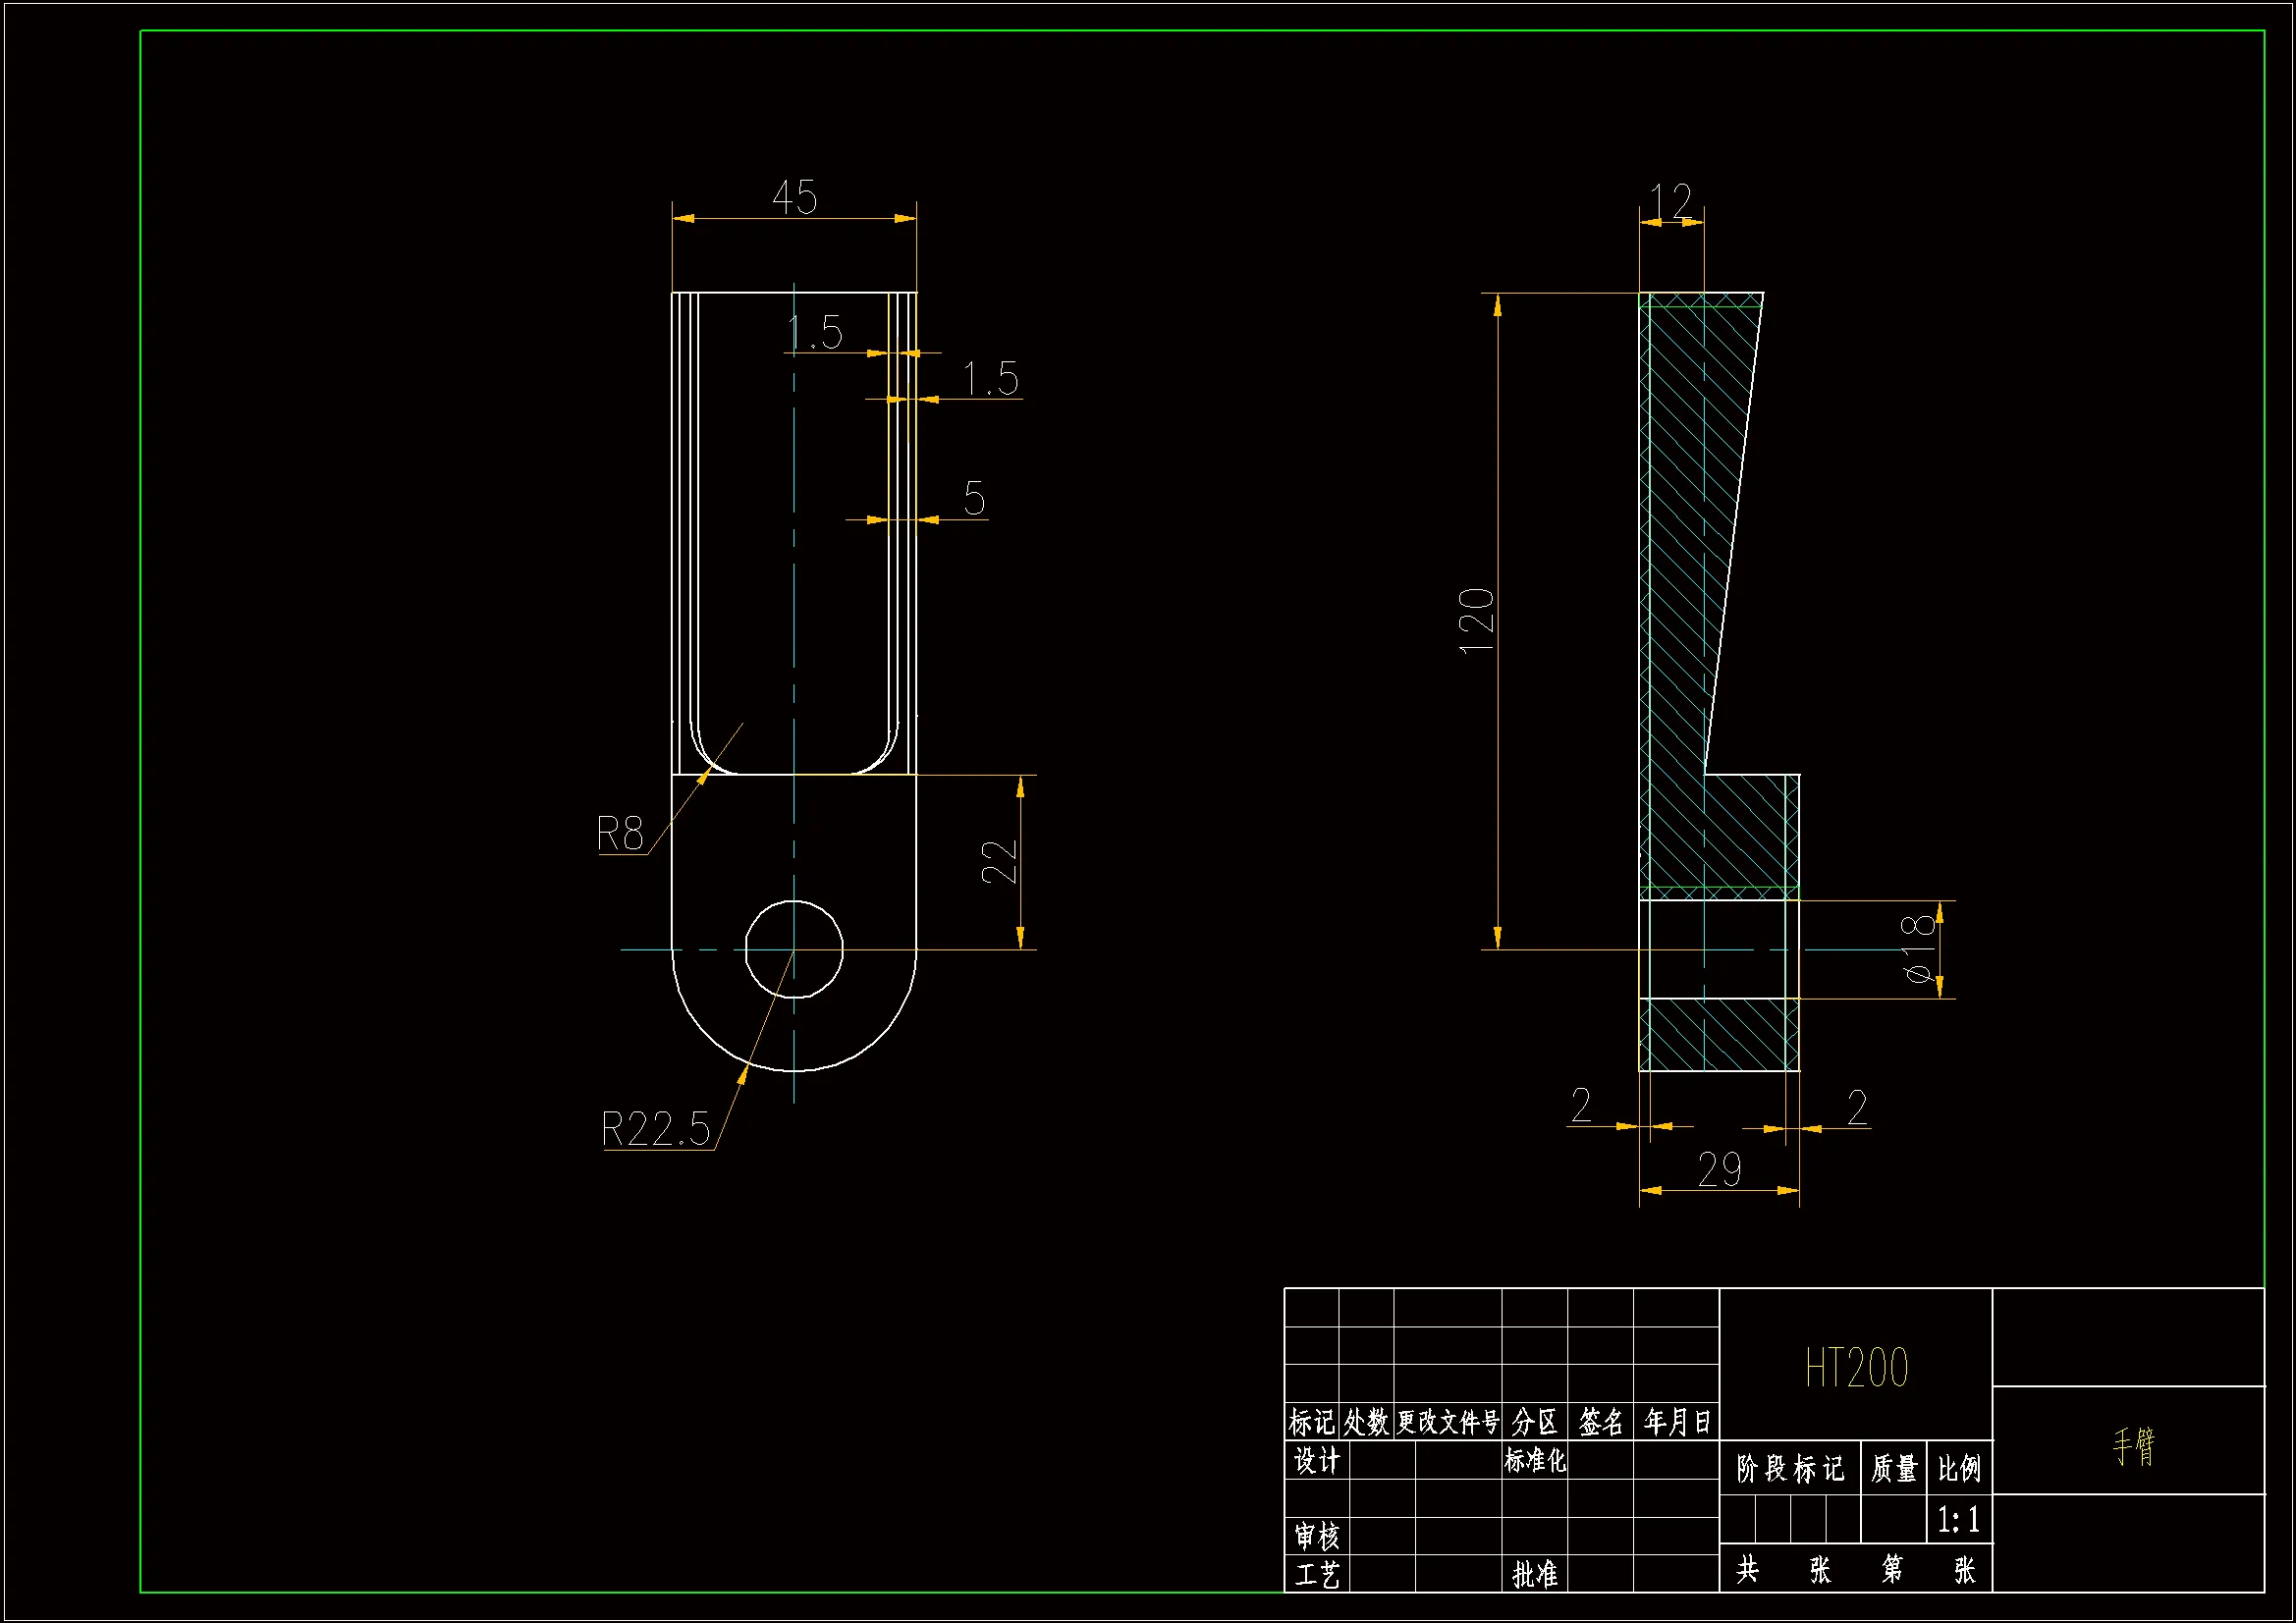
Task: Click the 12 top thickness dimension
Action: pyautogui.click(x=1670, y=201)
